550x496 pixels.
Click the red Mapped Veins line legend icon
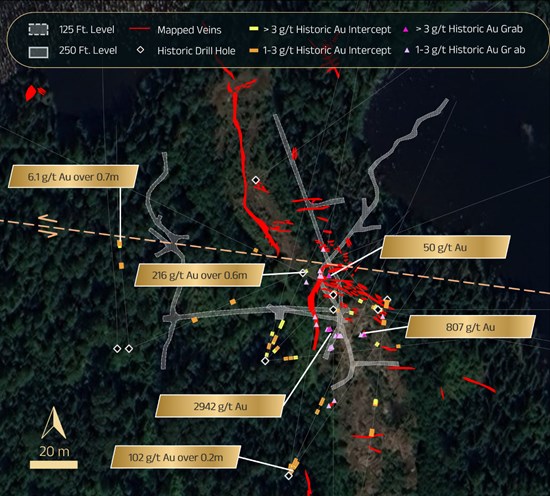(x=139, y=29)
